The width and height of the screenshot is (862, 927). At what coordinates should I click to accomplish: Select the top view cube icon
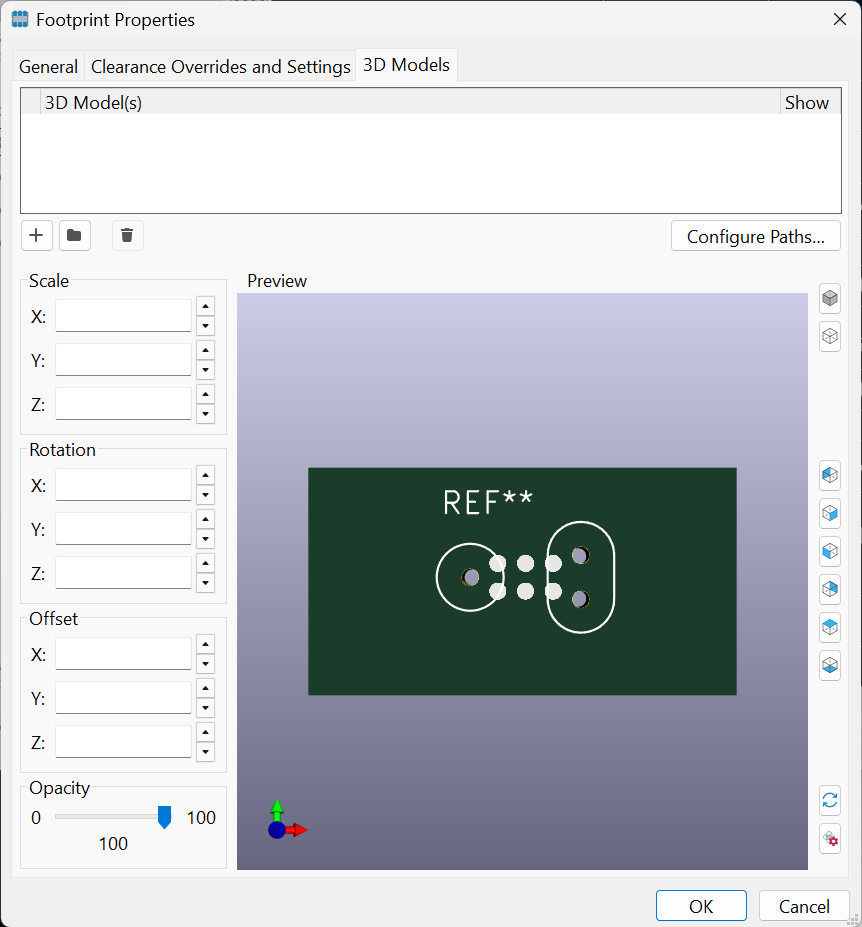(x=829, y=627)
